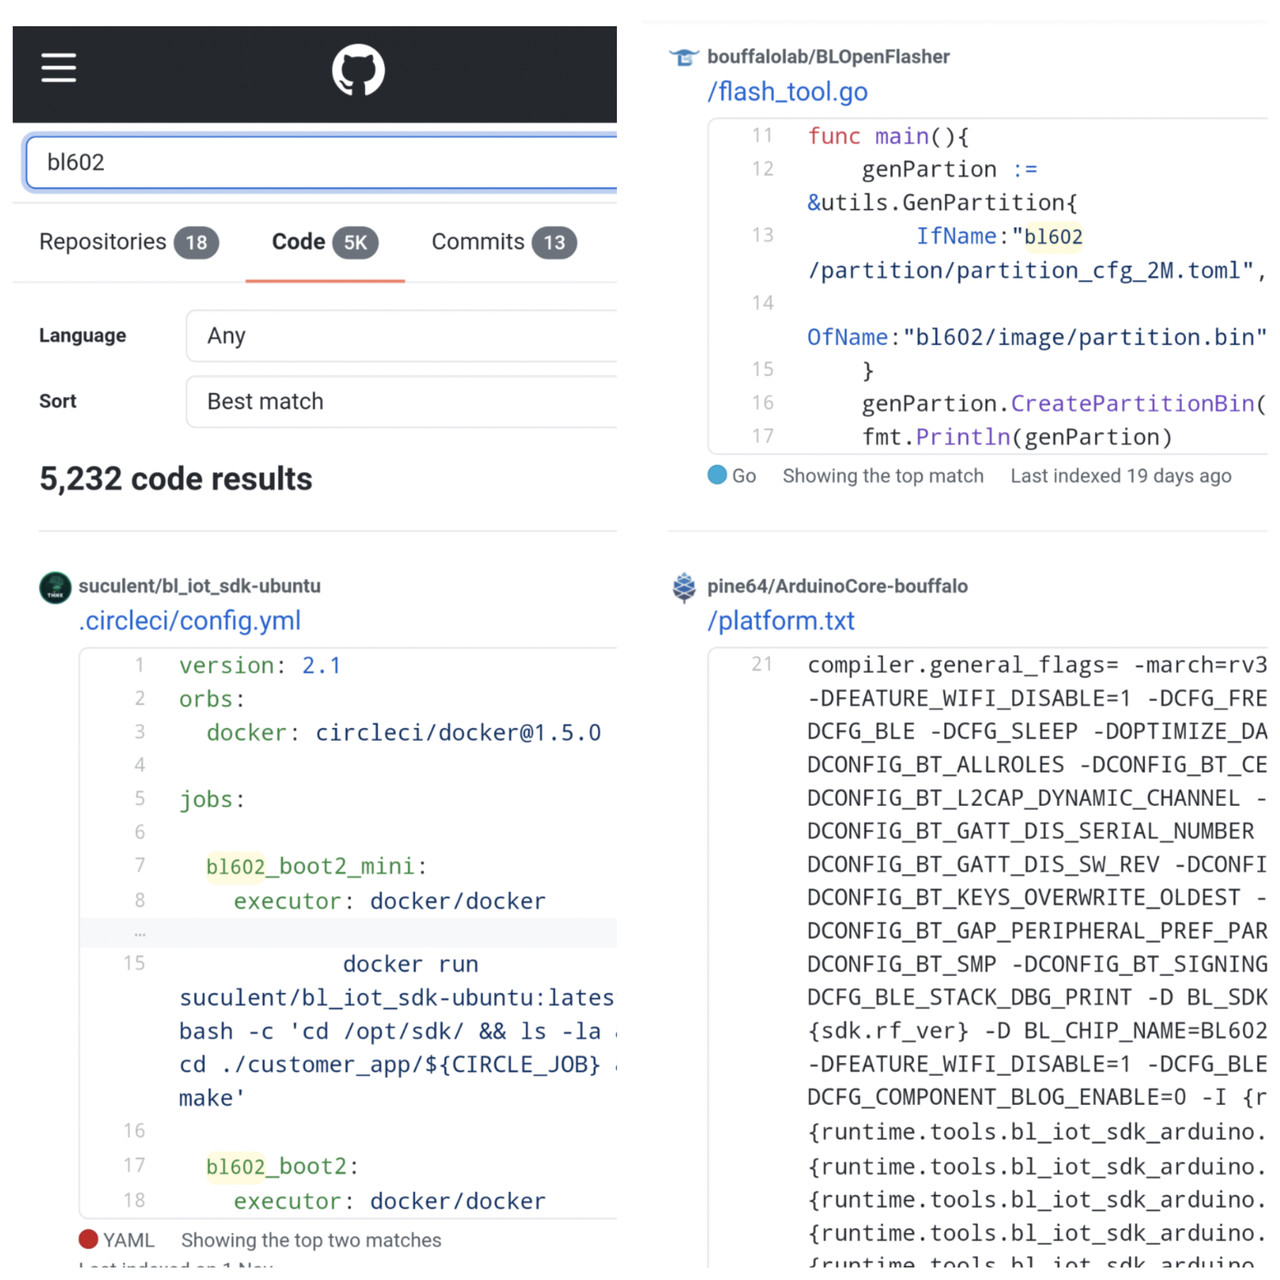Open the Commits tab
1280x1280 pixels.
coord(503,242)
